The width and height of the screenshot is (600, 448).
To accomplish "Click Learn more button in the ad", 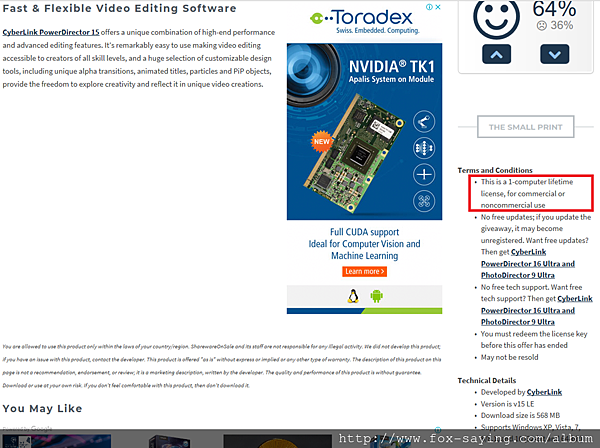I will point(364,271).
